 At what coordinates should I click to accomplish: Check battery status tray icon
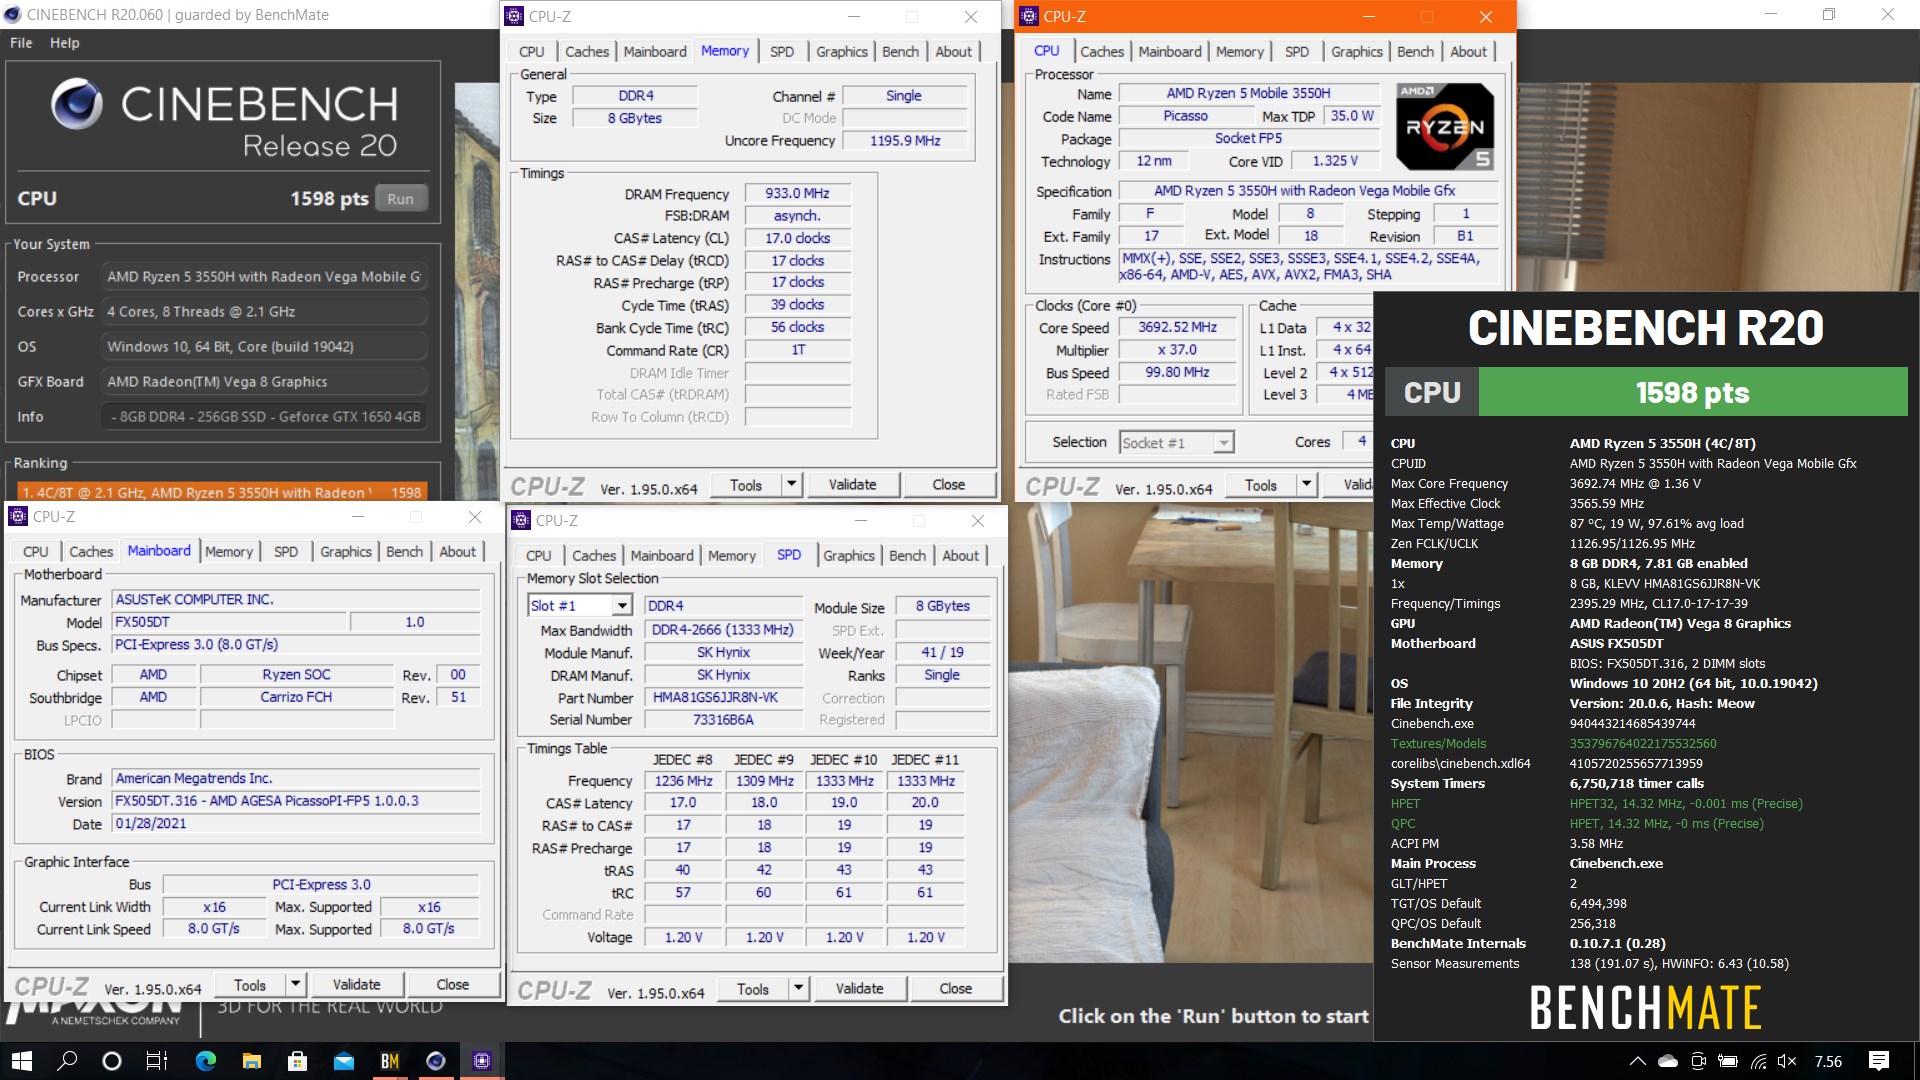click(x=1728, y=1061)
